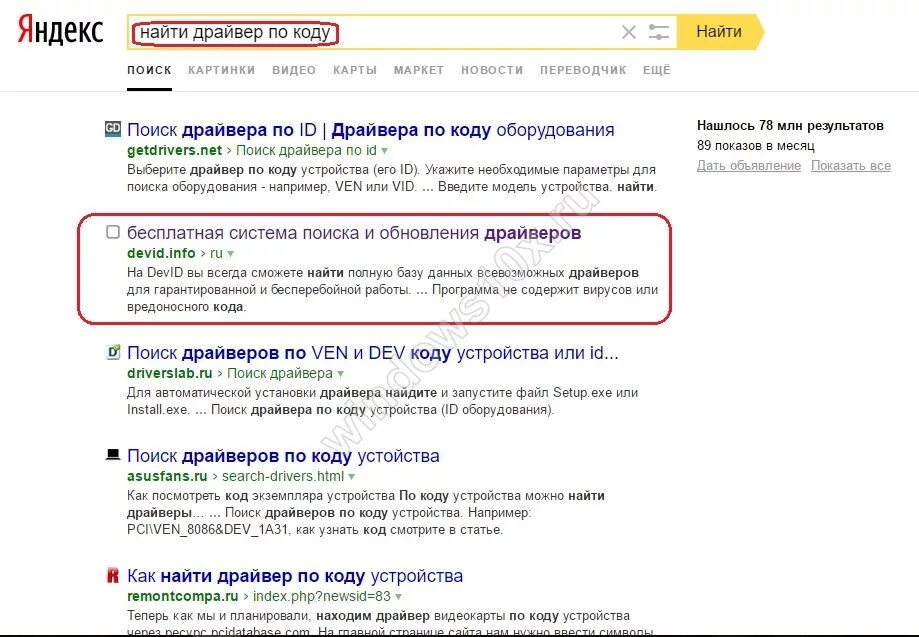Viewport: 919px width, 637px height.
Task: Click the 'Дать объявление' link
Action: coord(749,166)
